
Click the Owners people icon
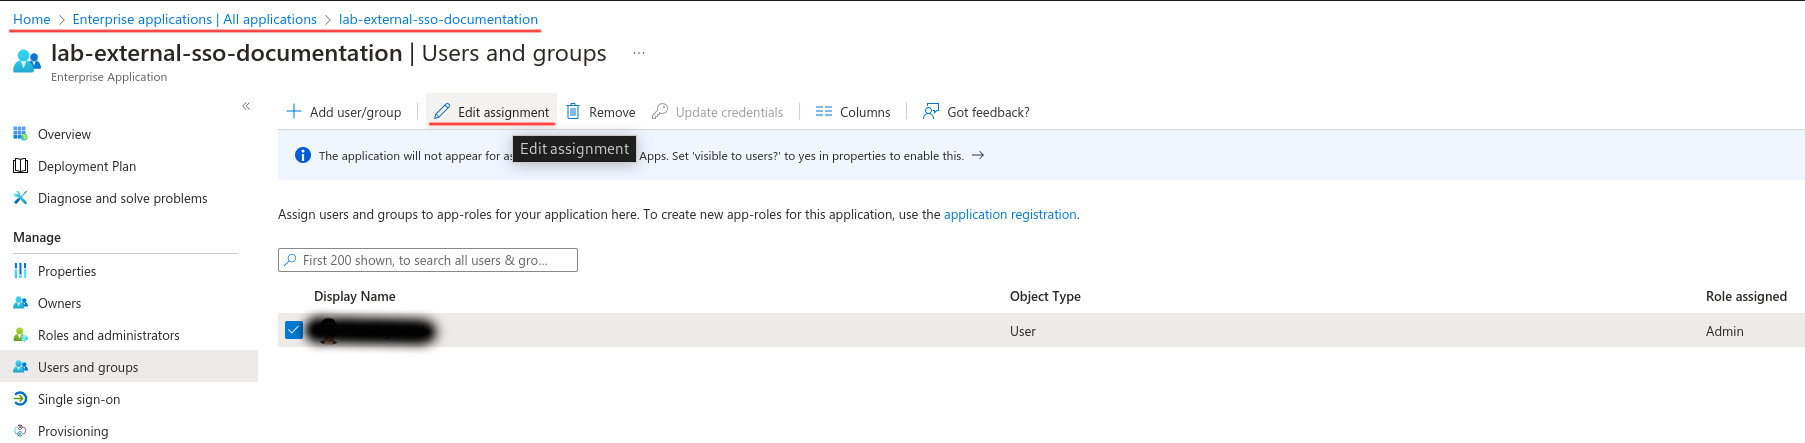[x=20, y=302]
